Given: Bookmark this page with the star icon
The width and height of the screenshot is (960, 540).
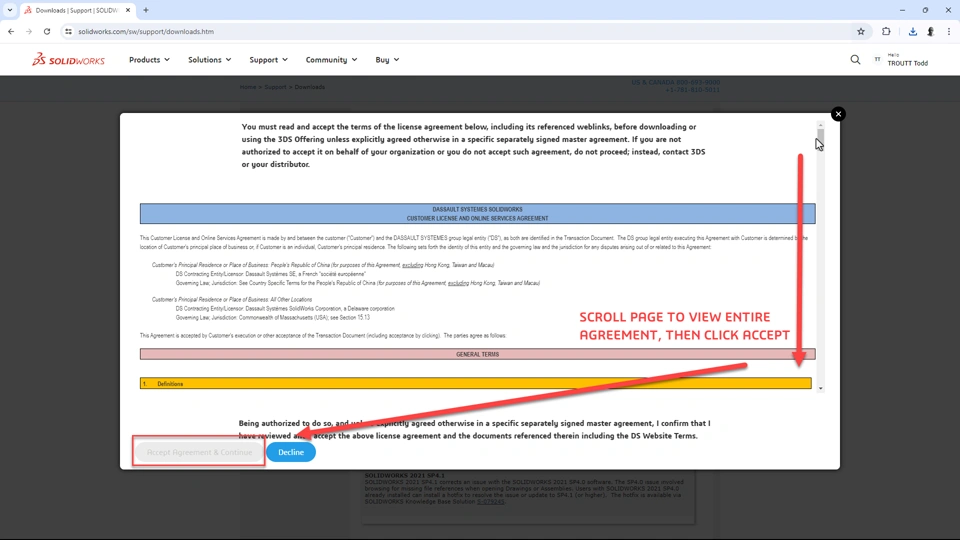Looking at the screenshot, I should pos(861,31).
